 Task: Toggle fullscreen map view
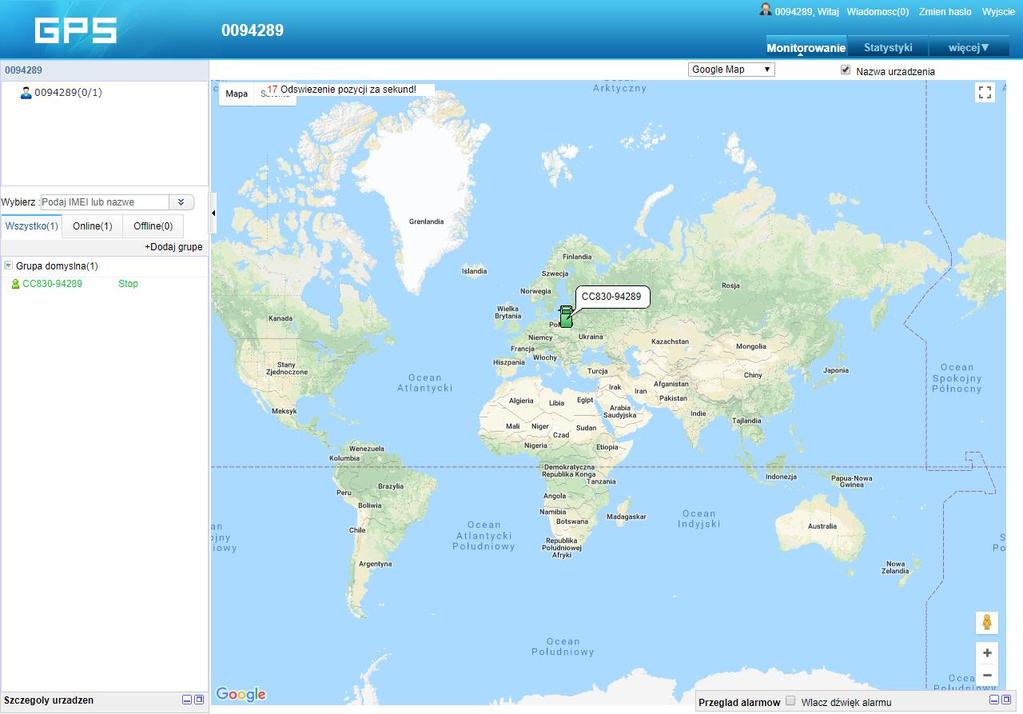(x=985, y=93)
